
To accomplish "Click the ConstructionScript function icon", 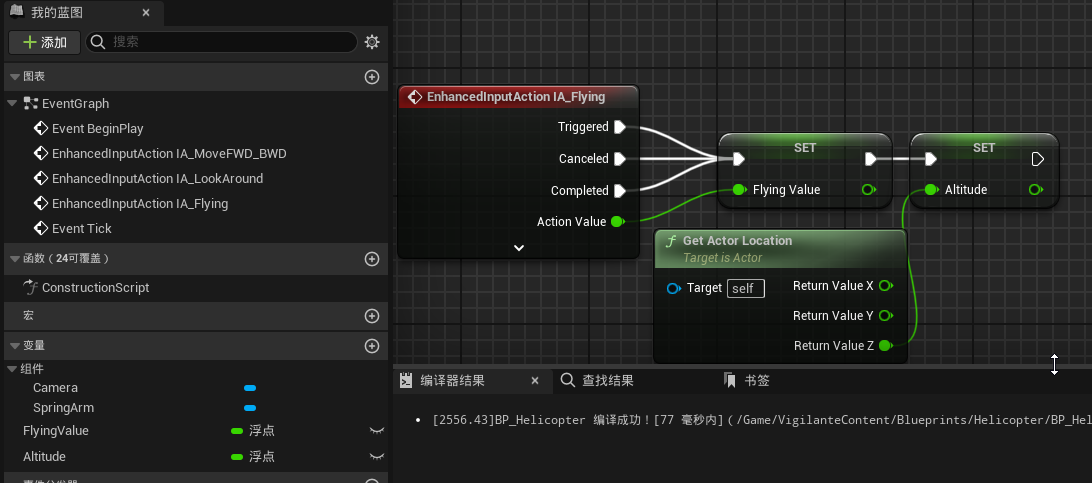I will (x=30, y=287).
